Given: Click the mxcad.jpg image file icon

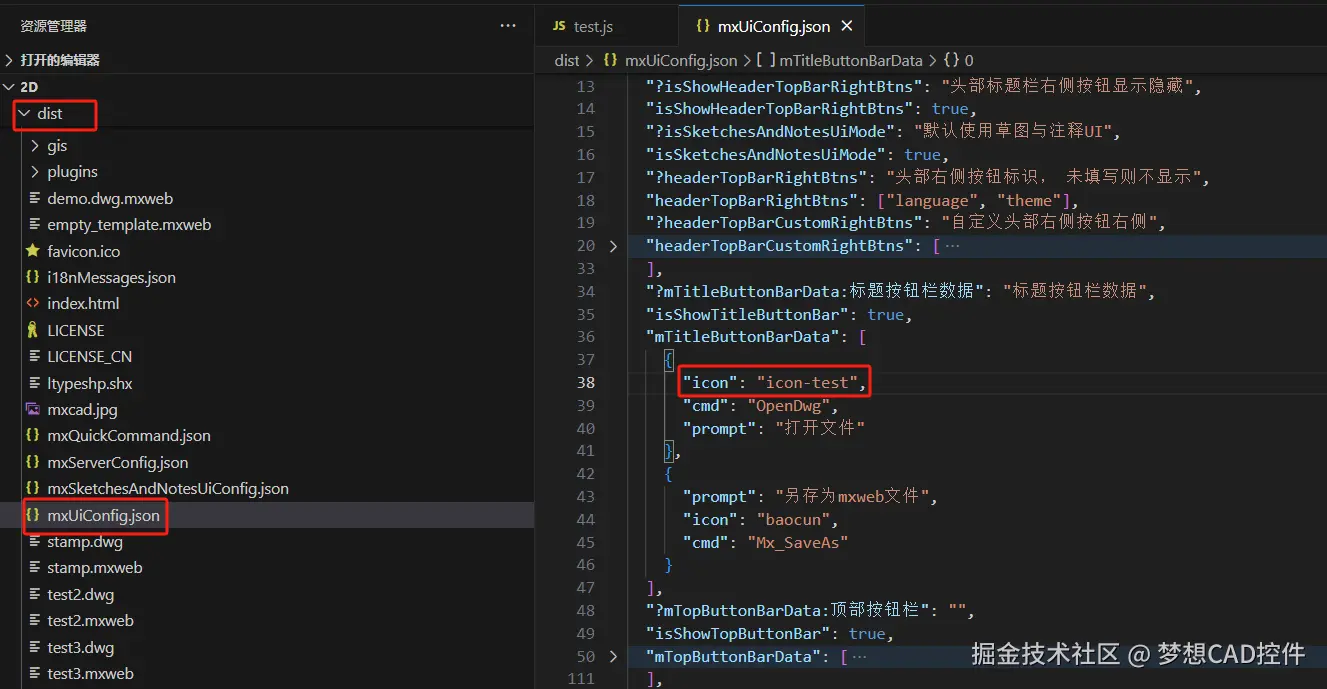Looking at the screenshot, I should [x=32, y=410].
